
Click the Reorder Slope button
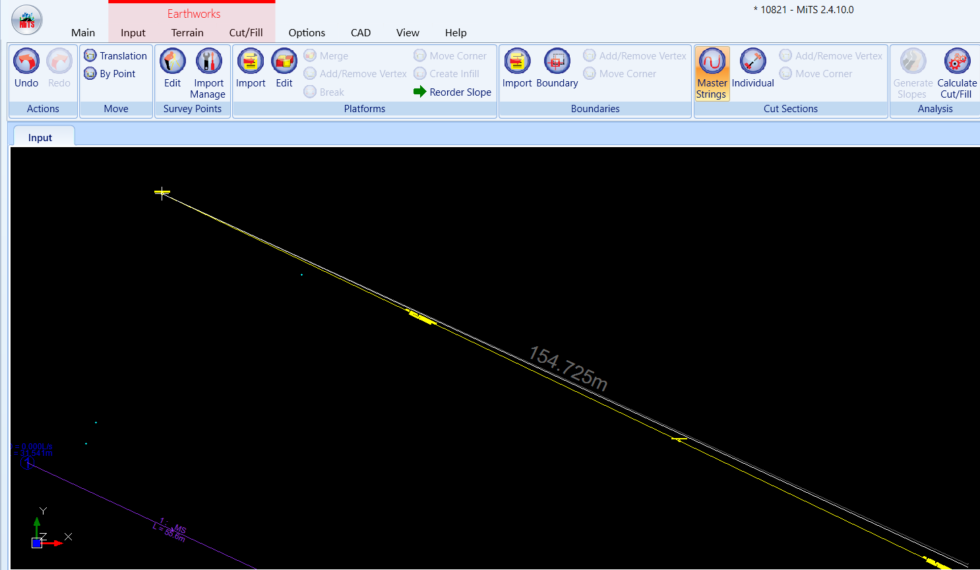click(452, 92)
